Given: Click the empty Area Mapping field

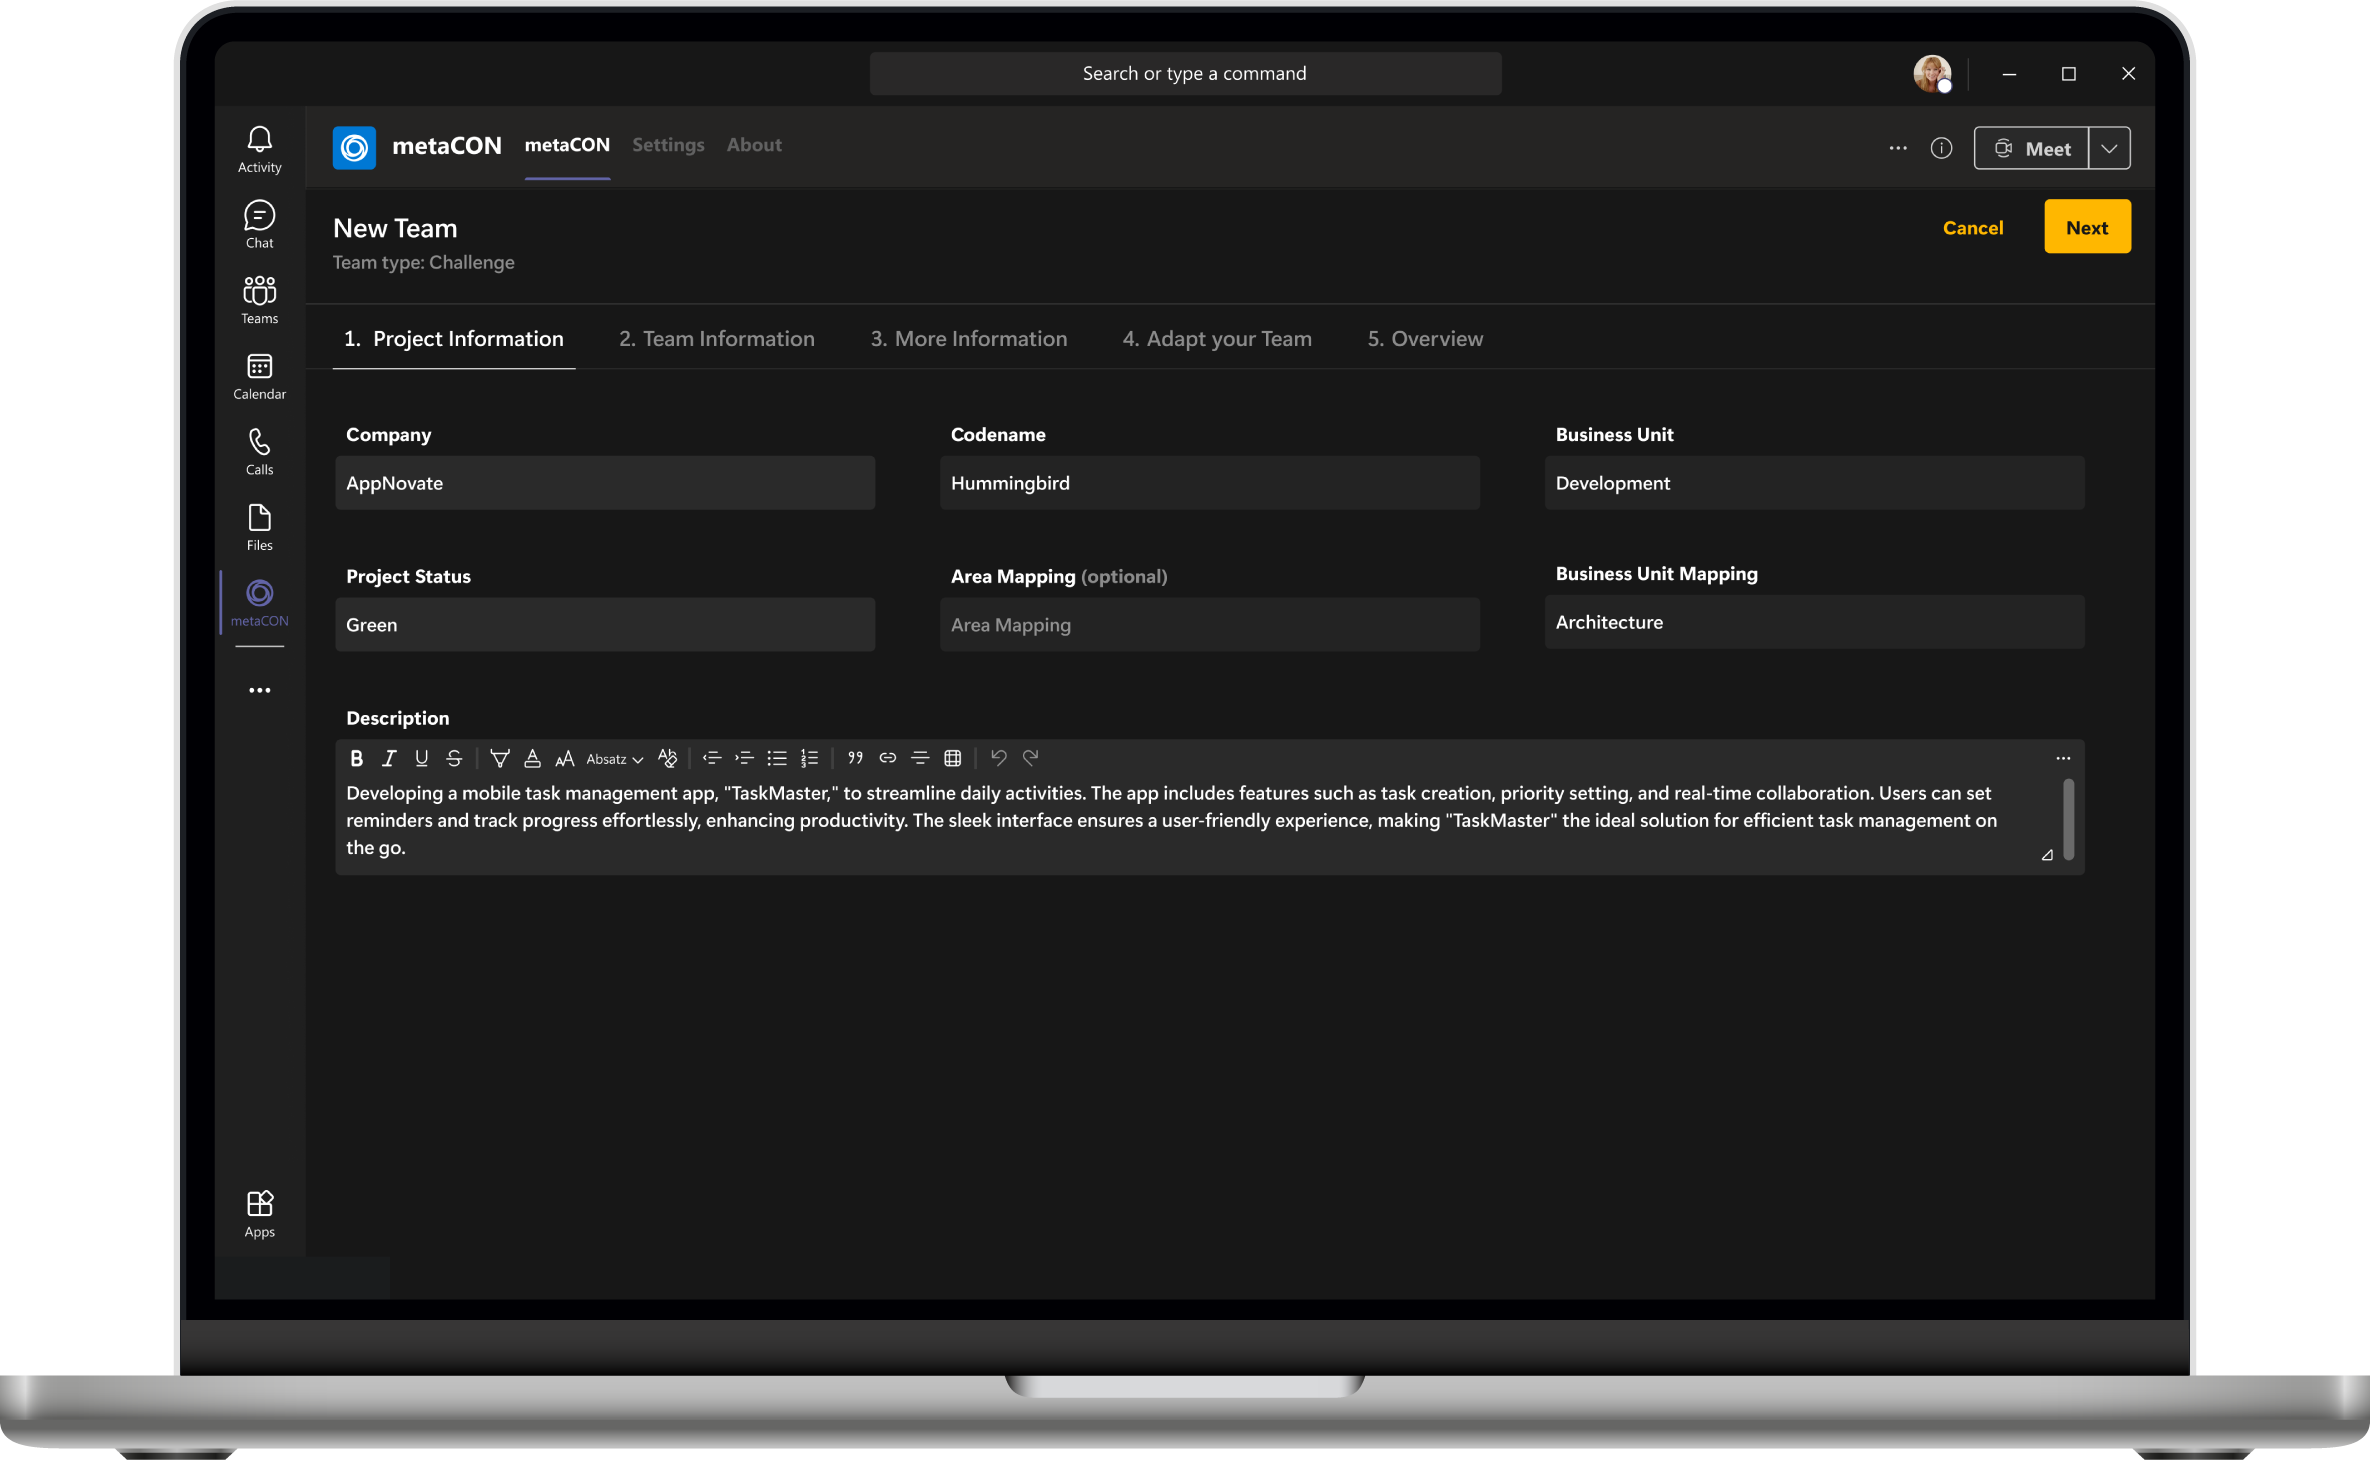Looking at the screenshot, I should point(1210,625).
